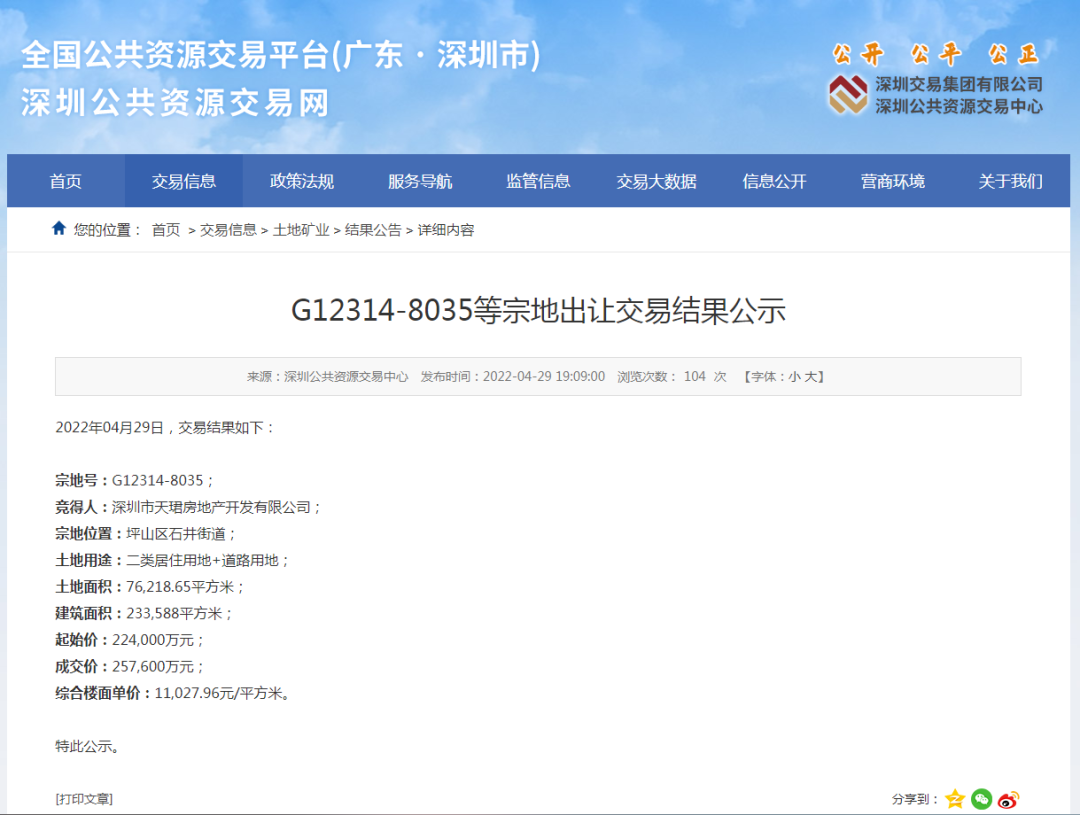This screenshot has width=1080, height=815.
Task: Click the publish time 2022-04-29 19:09:00
Action: [x=543, y=377]
